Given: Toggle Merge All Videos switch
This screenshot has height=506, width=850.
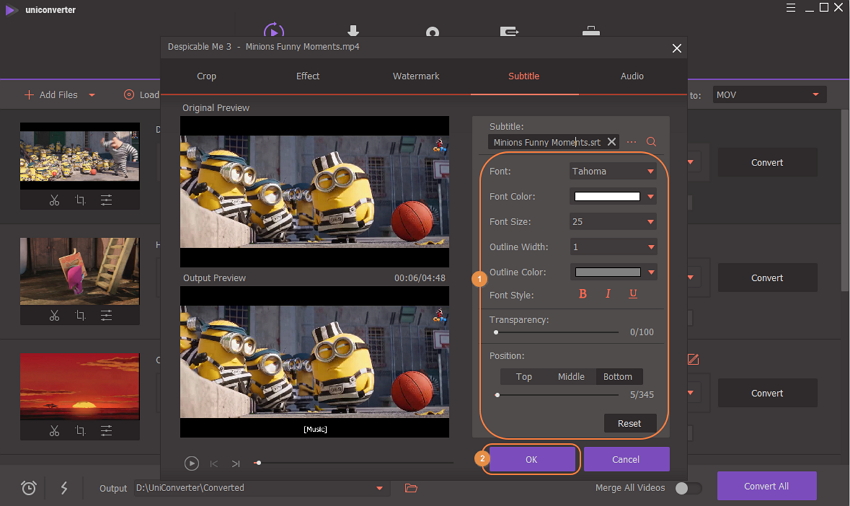Looking at the screenshot, I should (688, 488).
